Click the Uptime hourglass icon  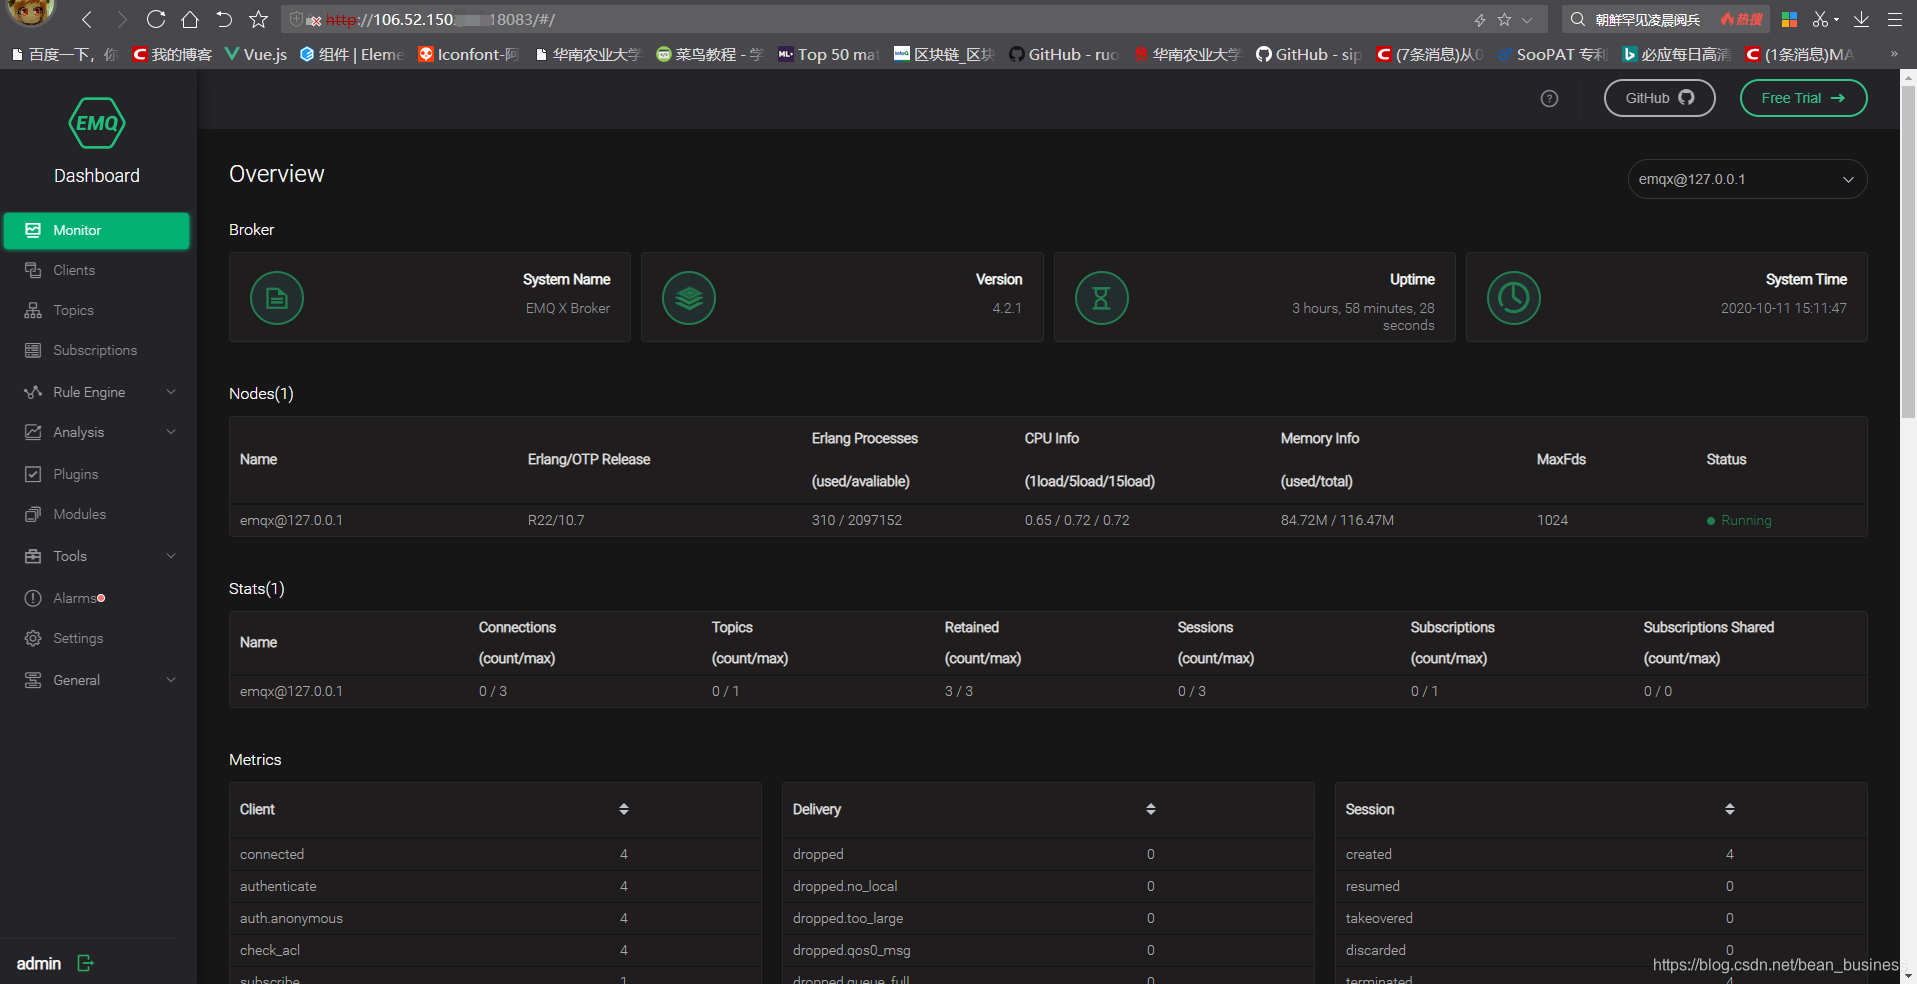point(1101,298)
